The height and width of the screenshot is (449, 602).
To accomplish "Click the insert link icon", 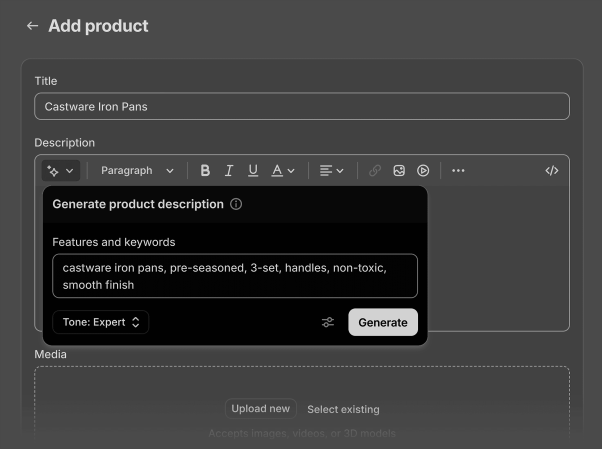I will click(x=375, y=171).
